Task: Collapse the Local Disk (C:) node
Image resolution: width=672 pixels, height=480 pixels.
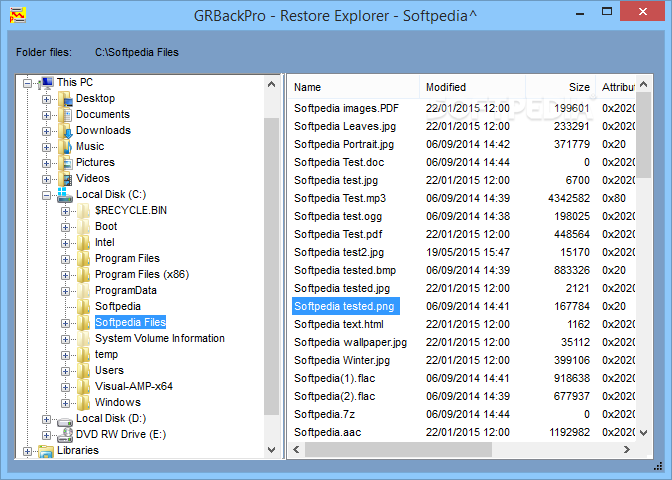Action: (46, 195)
